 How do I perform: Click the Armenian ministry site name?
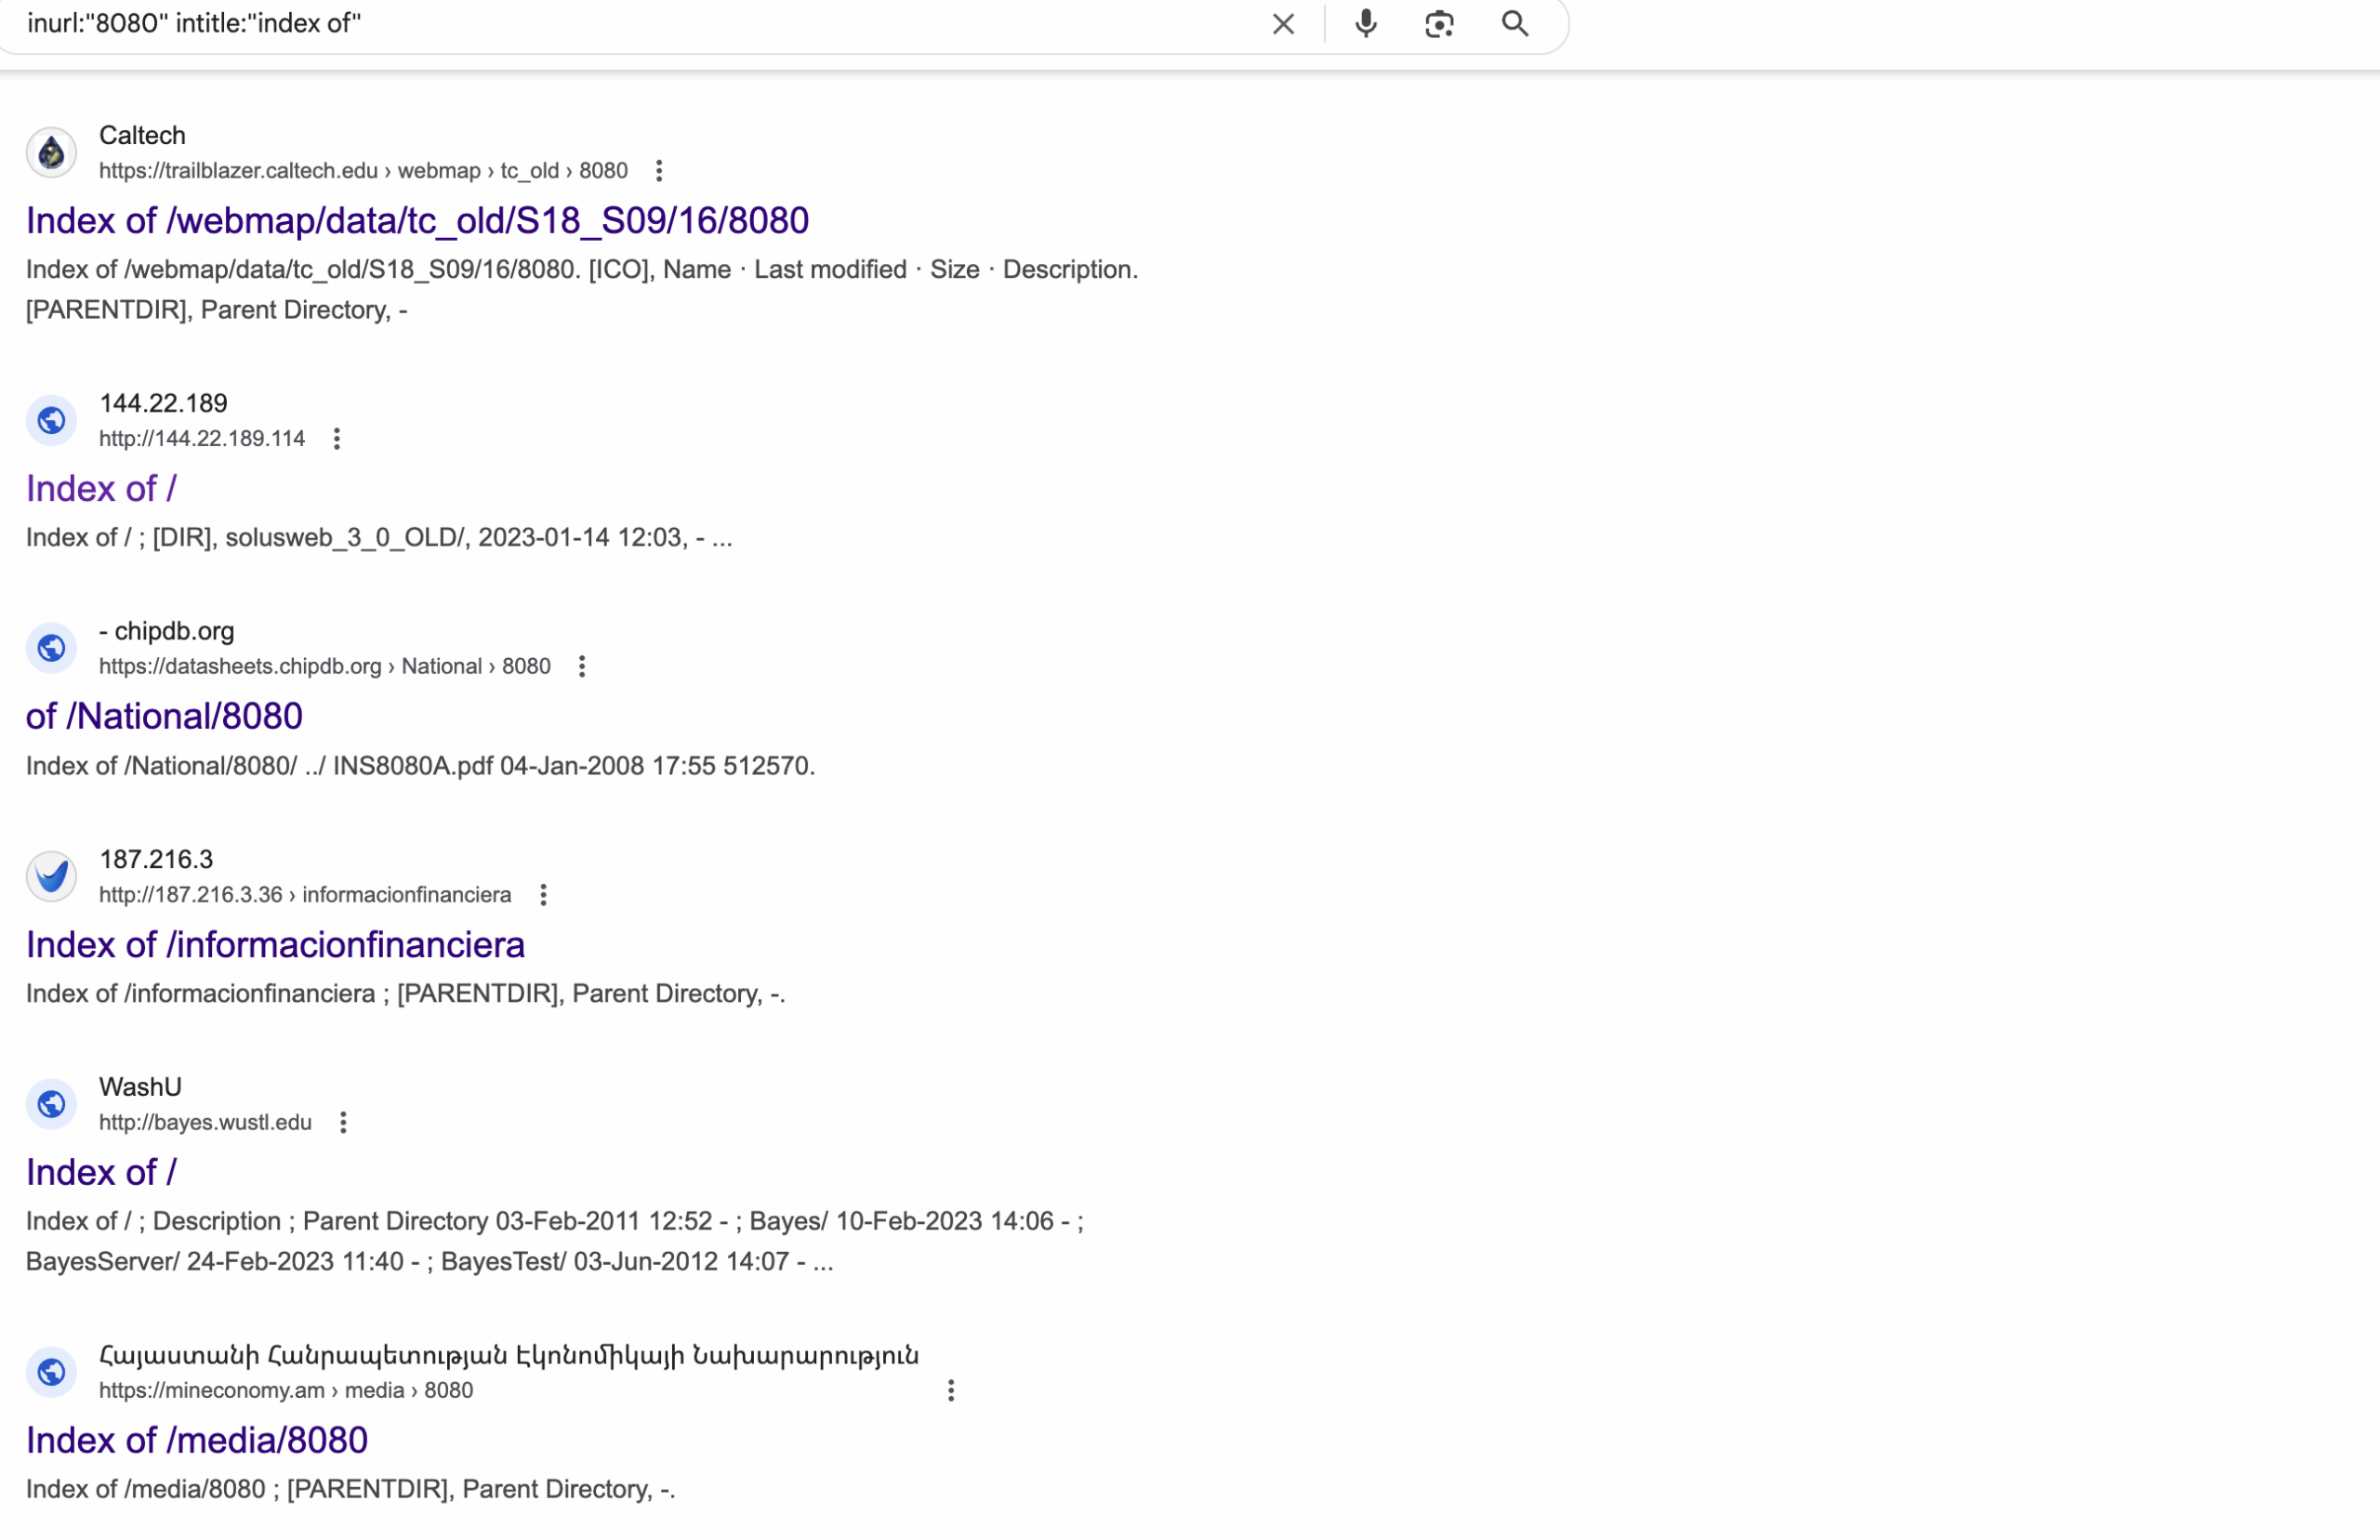(x=508, y=1355)
